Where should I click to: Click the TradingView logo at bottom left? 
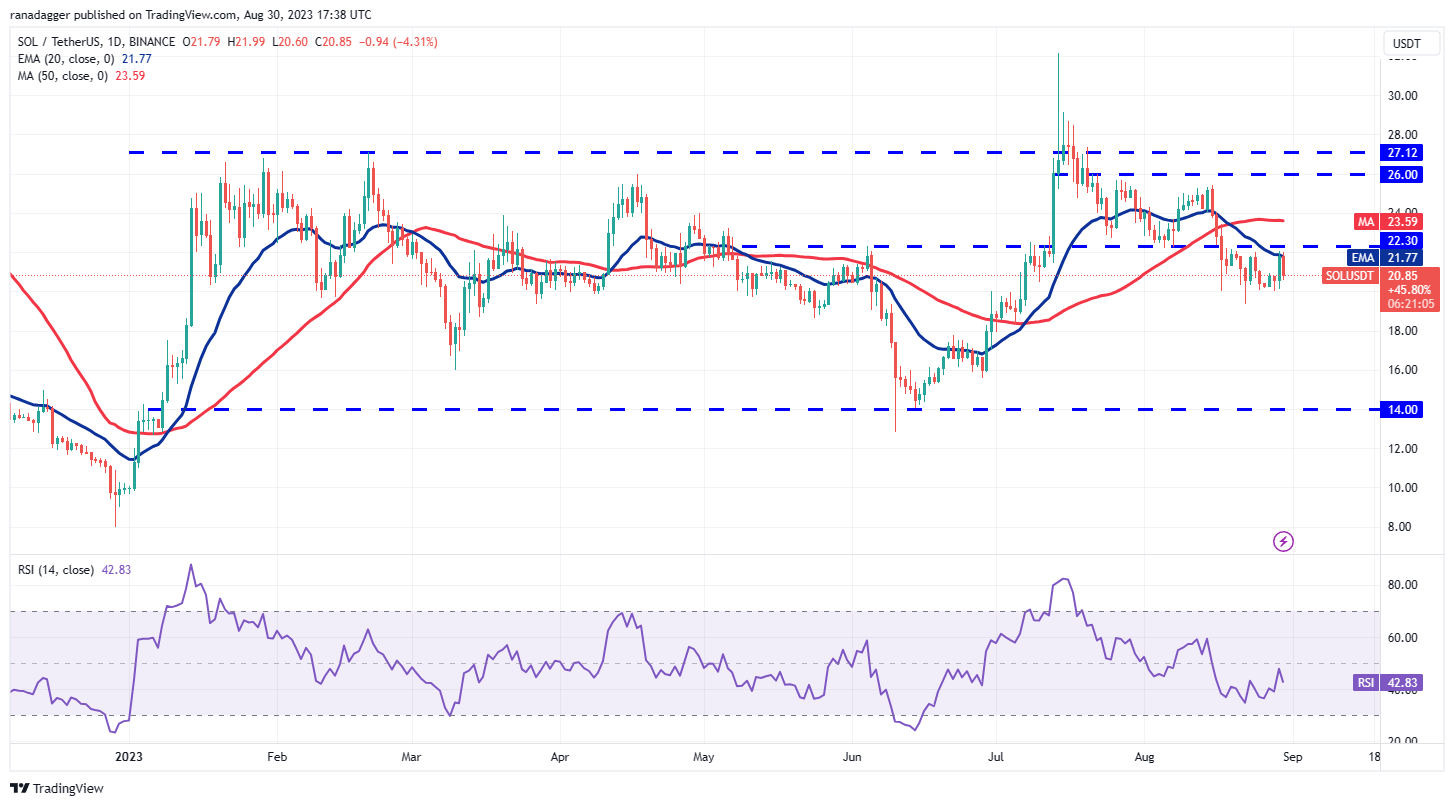57,788
